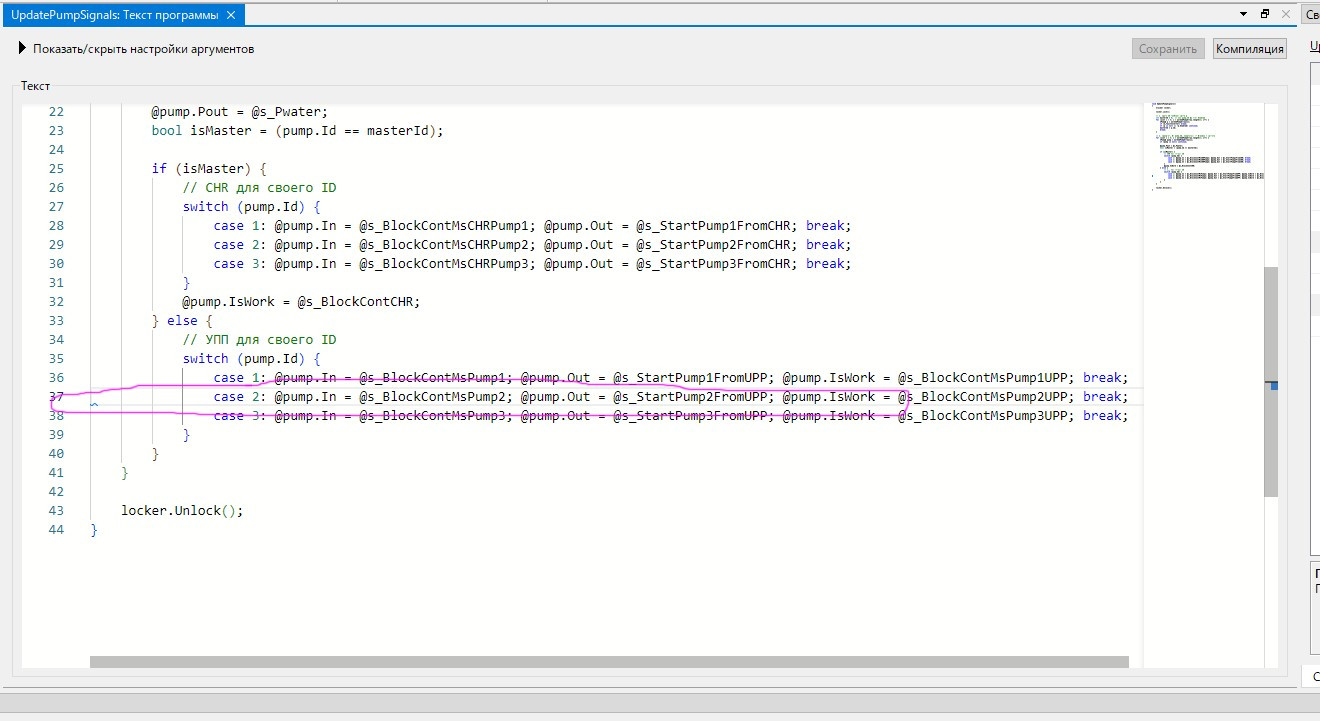Click the vertical scrollbar thumb of editor

(1270, 380)
